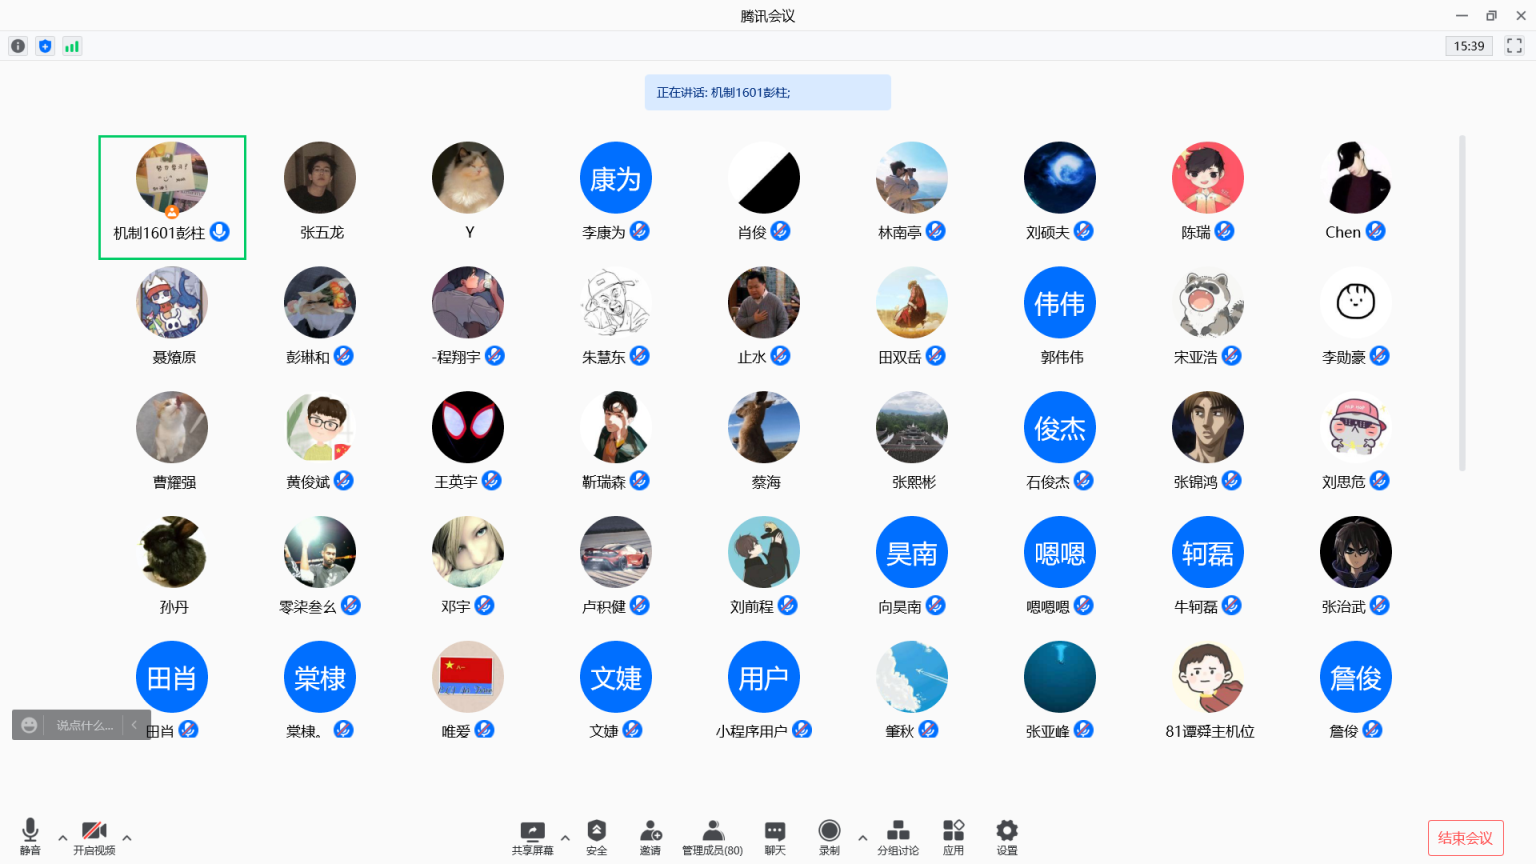Open the meeting info icon
Screen dimensions: 1536x864
pos(18,46)
